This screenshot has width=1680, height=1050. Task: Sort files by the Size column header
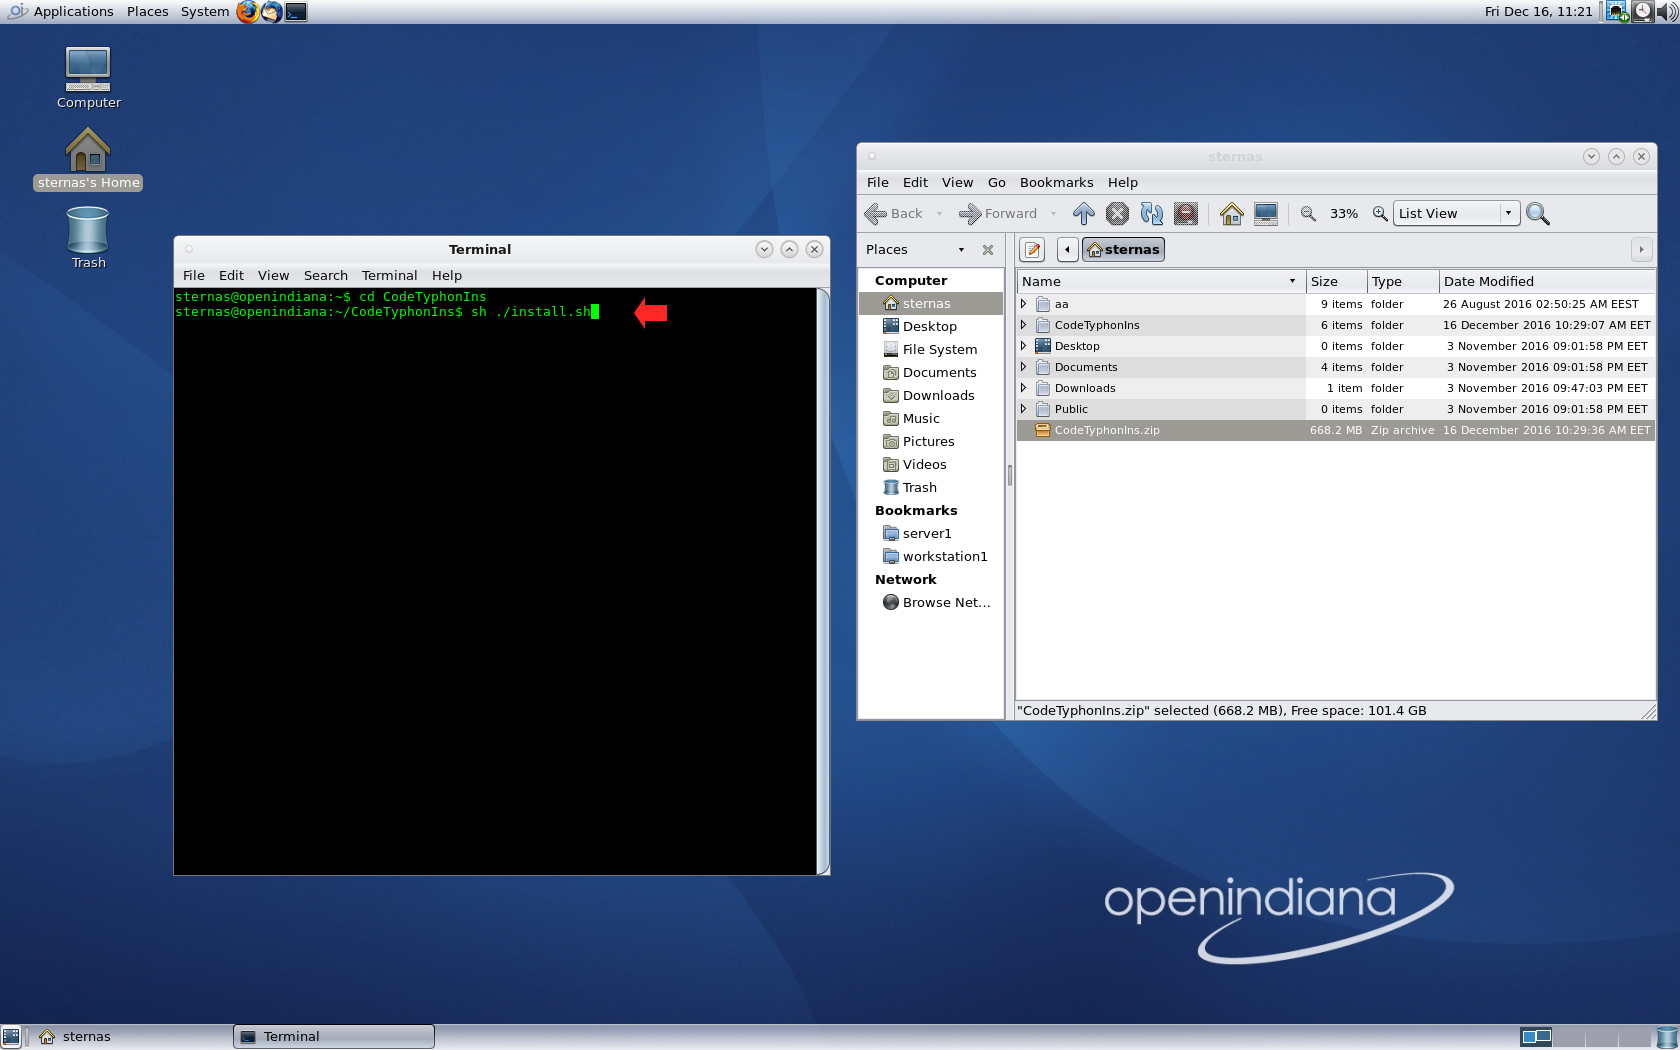tap(1336, 281)
